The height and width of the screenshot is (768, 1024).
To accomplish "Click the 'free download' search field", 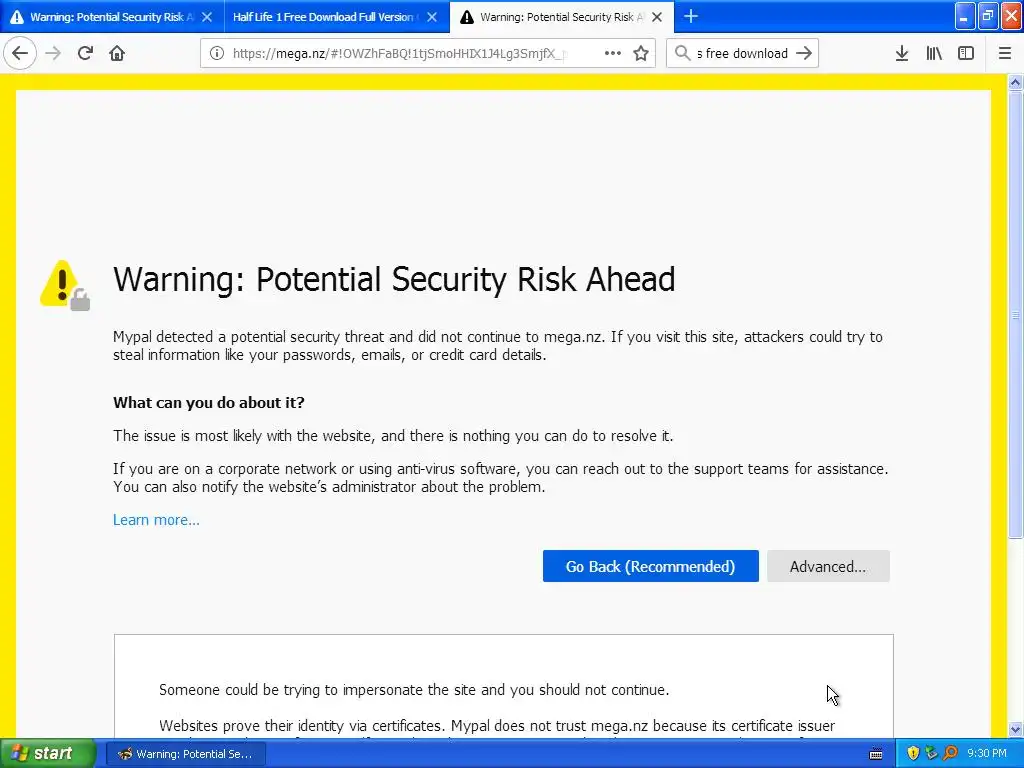I will click(742, 54).
